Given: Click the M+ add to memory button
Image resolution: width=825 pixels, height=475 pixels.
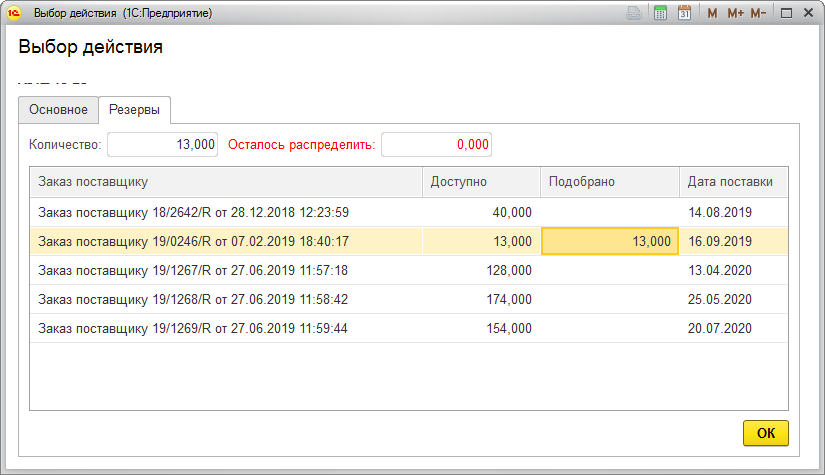Looking at the screenshot, I should (736, 14).
